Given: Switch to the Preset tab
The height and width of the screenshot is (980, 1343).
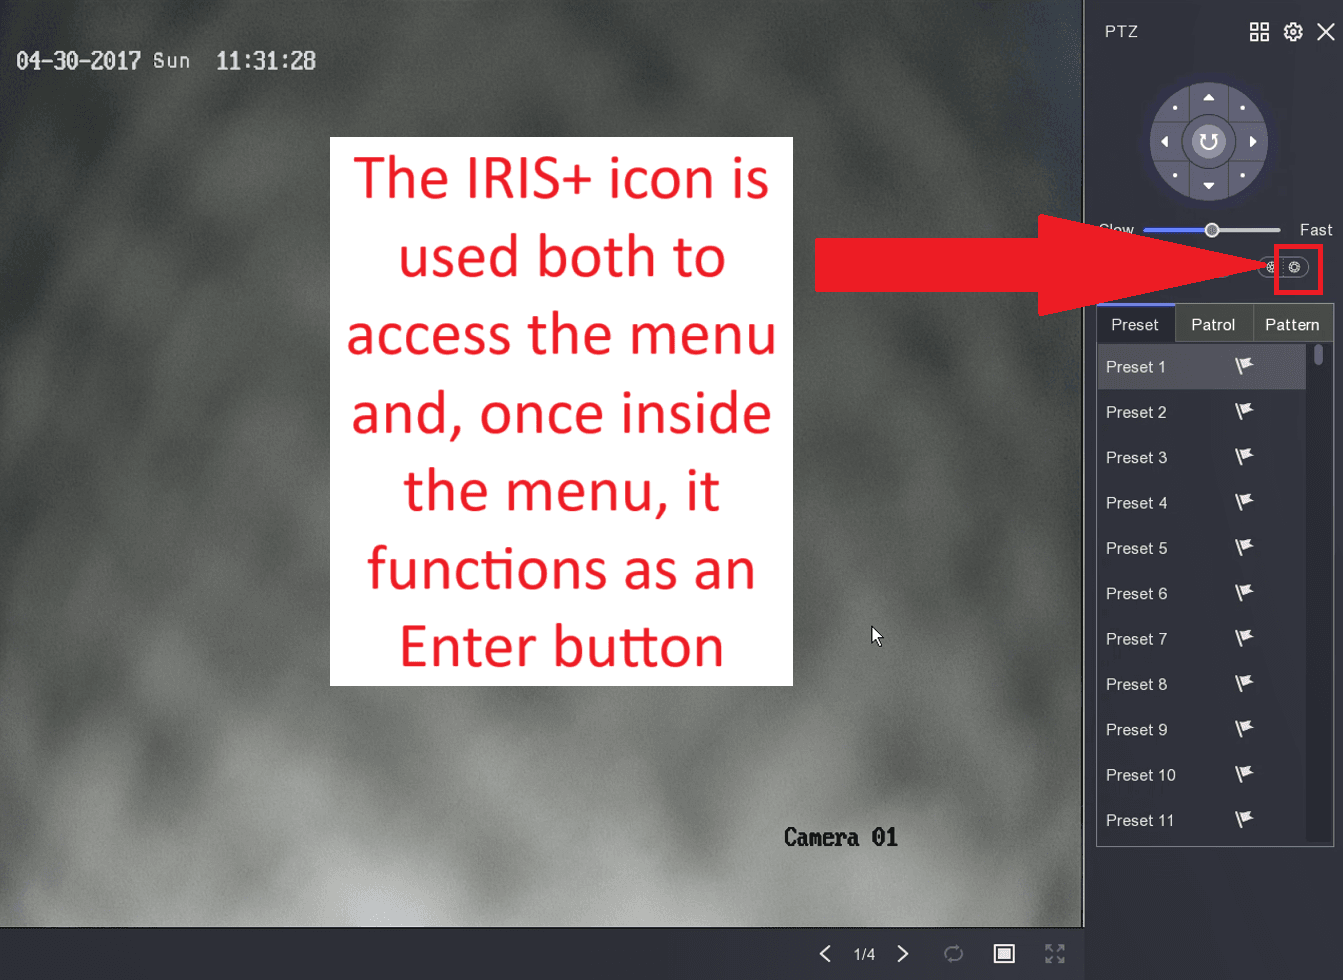Looking at the screenshot, I should pos(1135,325).
